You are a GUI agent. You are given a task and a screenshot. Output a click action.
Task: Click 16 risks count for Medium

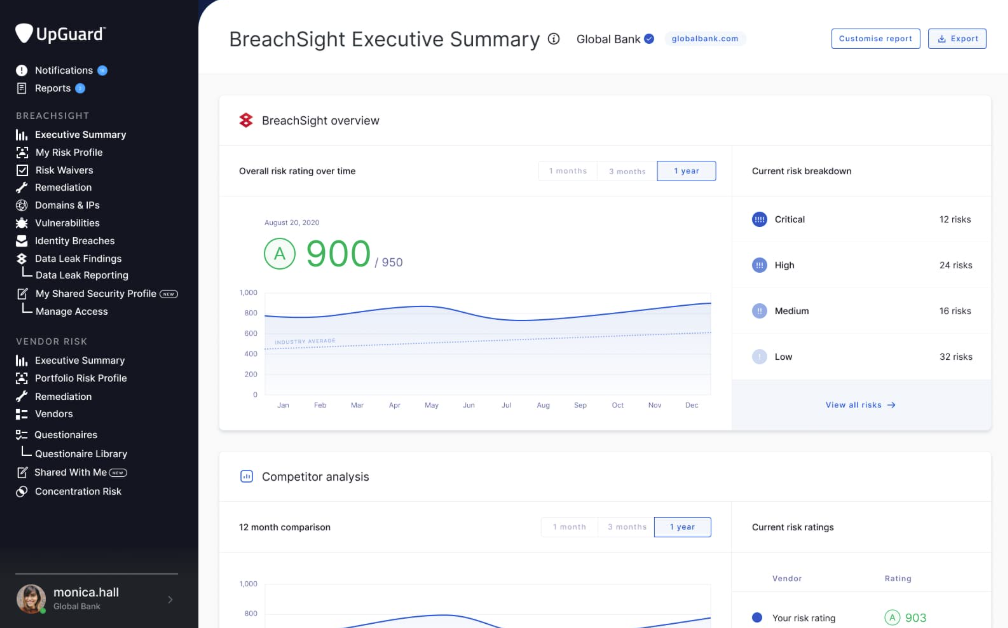tap(955, 310)
